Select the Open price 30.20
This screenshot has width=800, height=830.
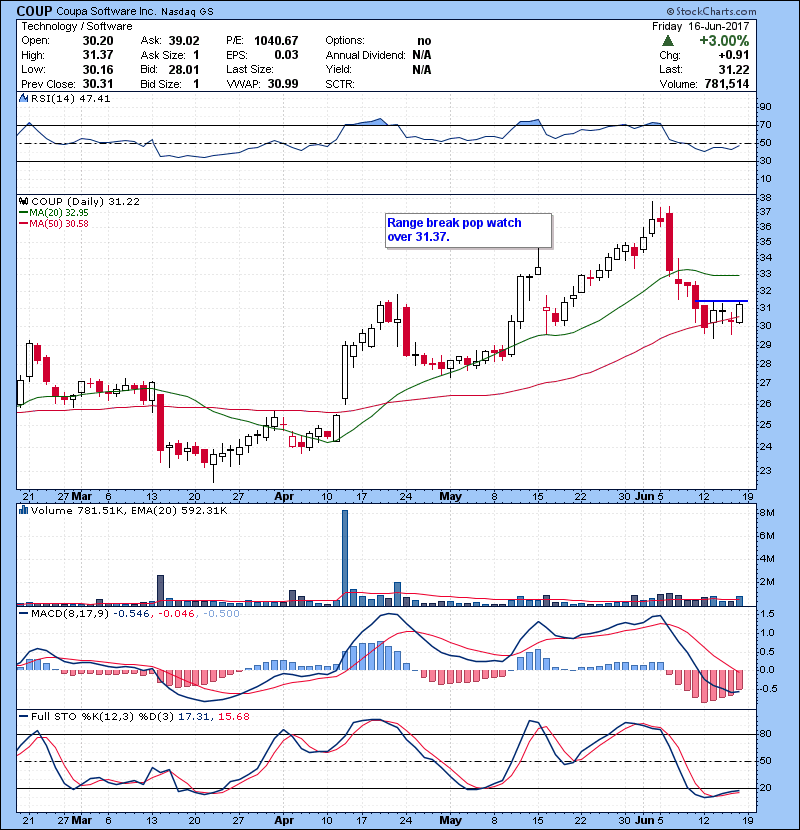pos(98,41)
